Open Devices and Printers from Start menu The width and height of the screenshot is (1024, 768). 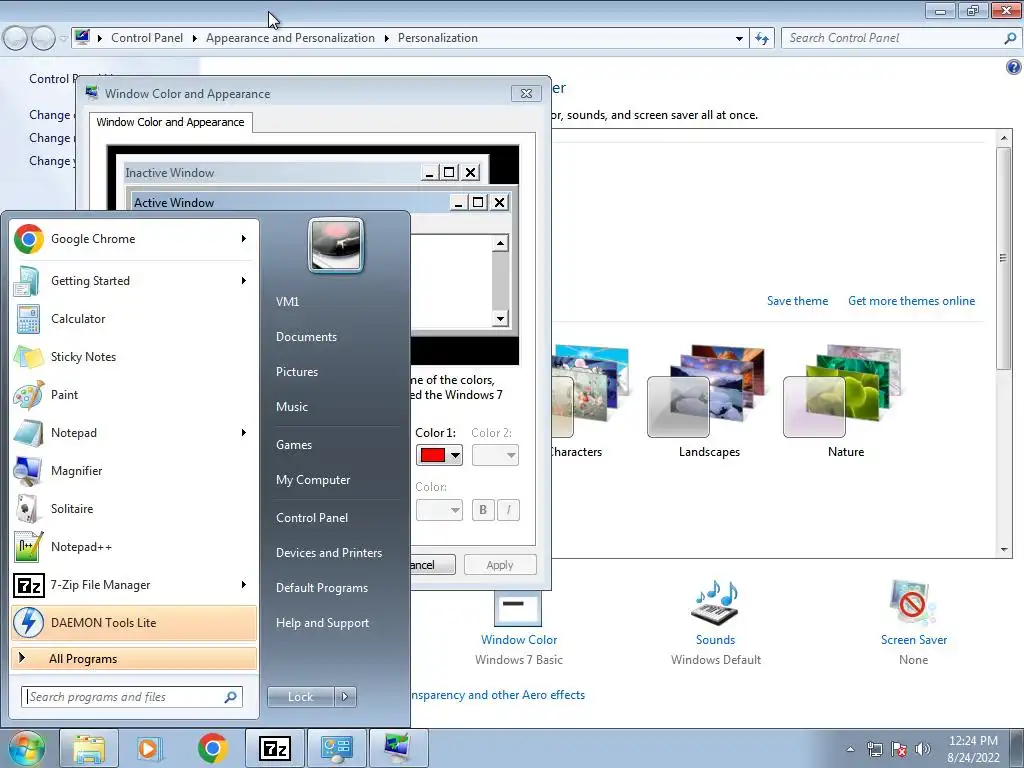[x=328, y=553]
